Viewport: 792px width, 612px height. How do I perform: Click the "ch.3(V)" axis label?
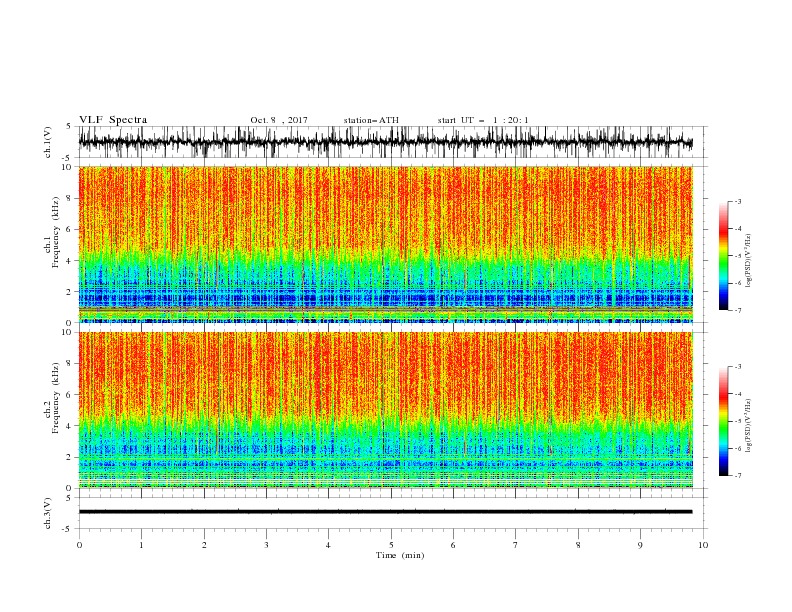pyautogui.click(x=48, y=513)
